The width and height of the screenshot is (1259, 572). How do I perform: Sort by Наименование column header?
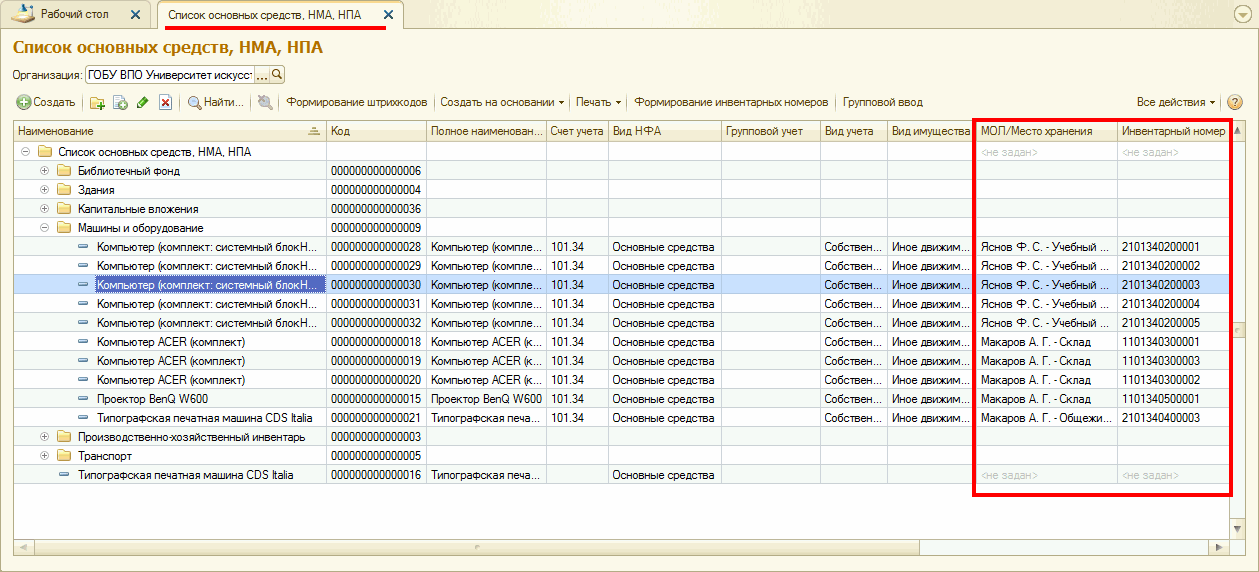pos(170,132)
